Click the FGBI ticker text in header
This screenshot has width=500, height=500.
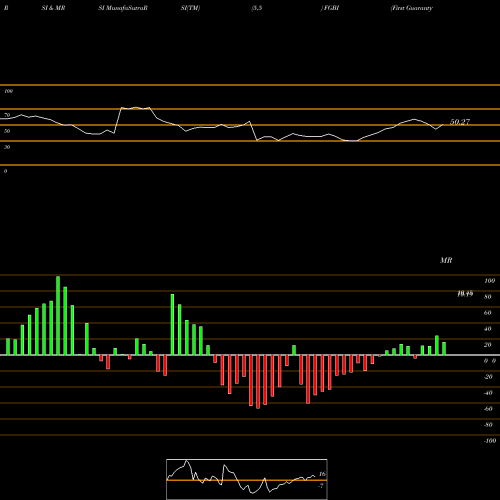pyautogui.click(x=331, y=8)
